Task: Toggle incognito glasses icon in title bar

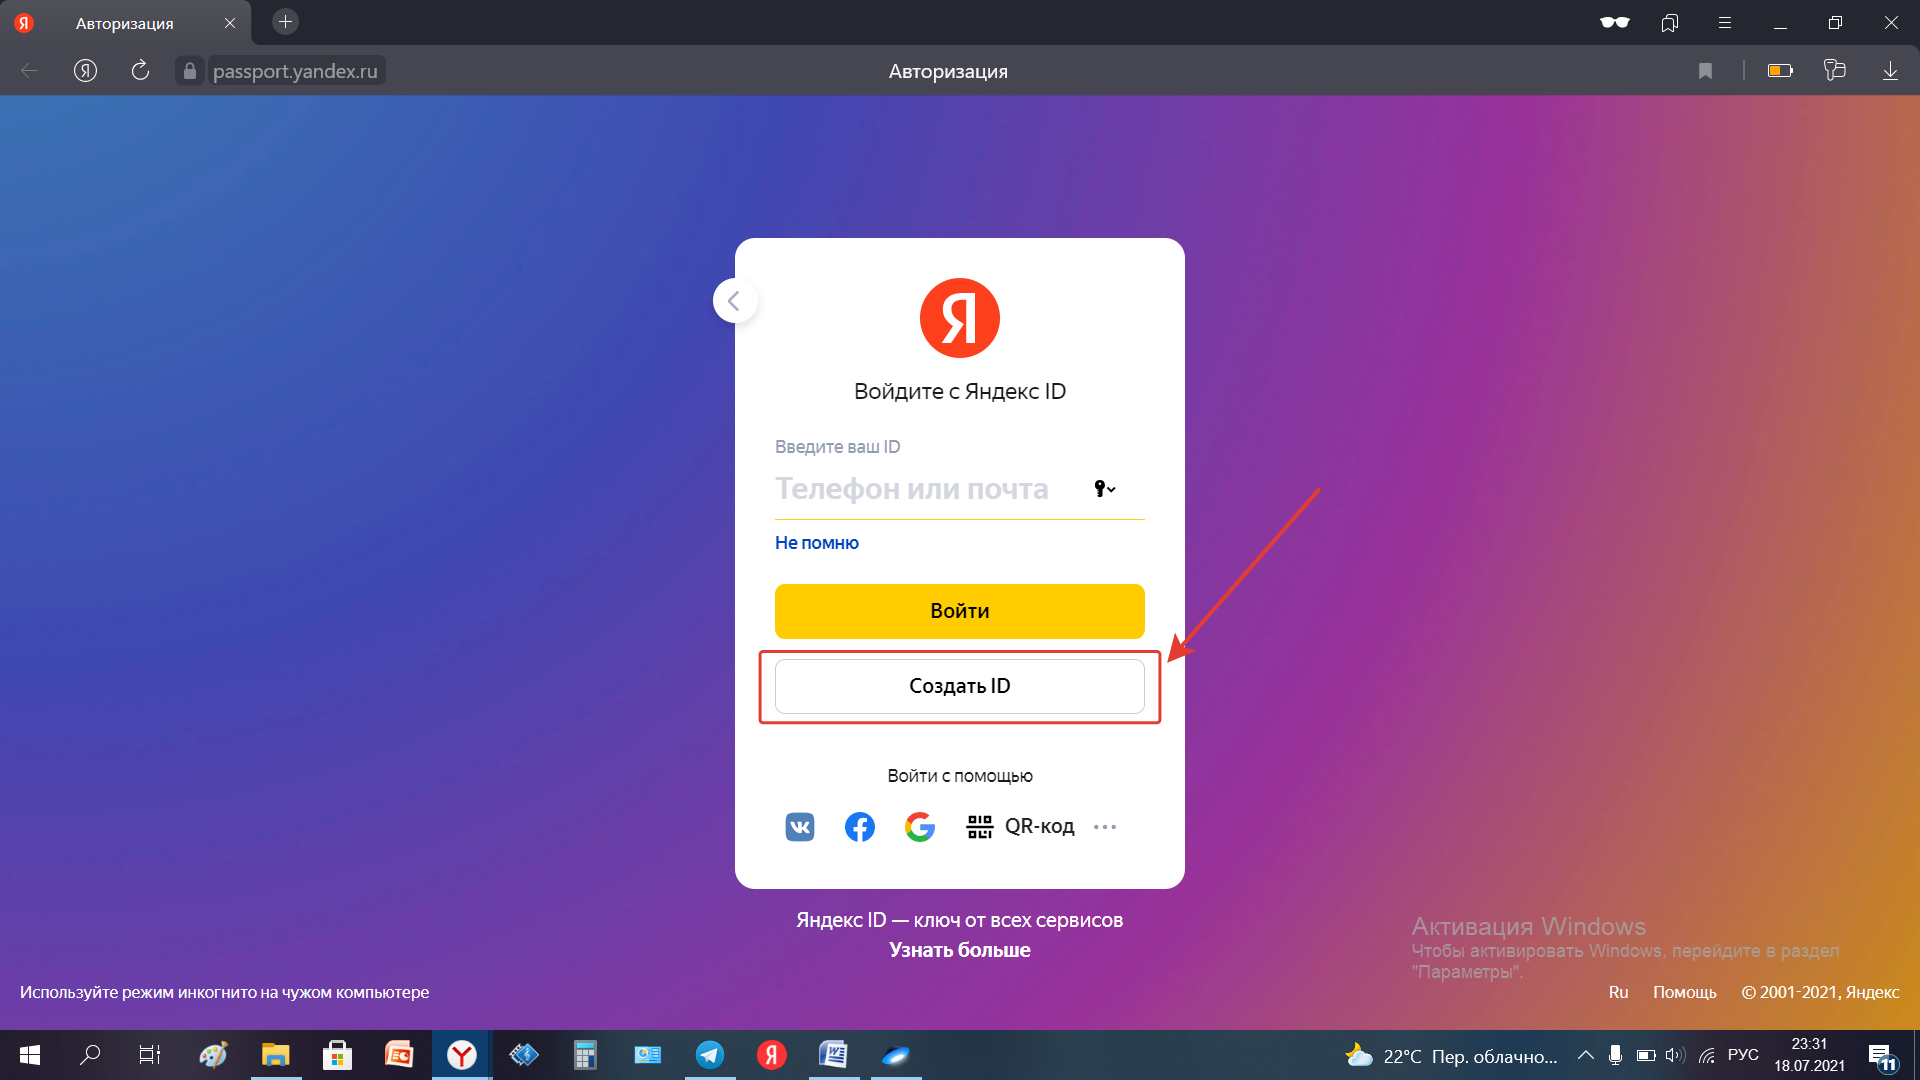Action: (1614, 22)
